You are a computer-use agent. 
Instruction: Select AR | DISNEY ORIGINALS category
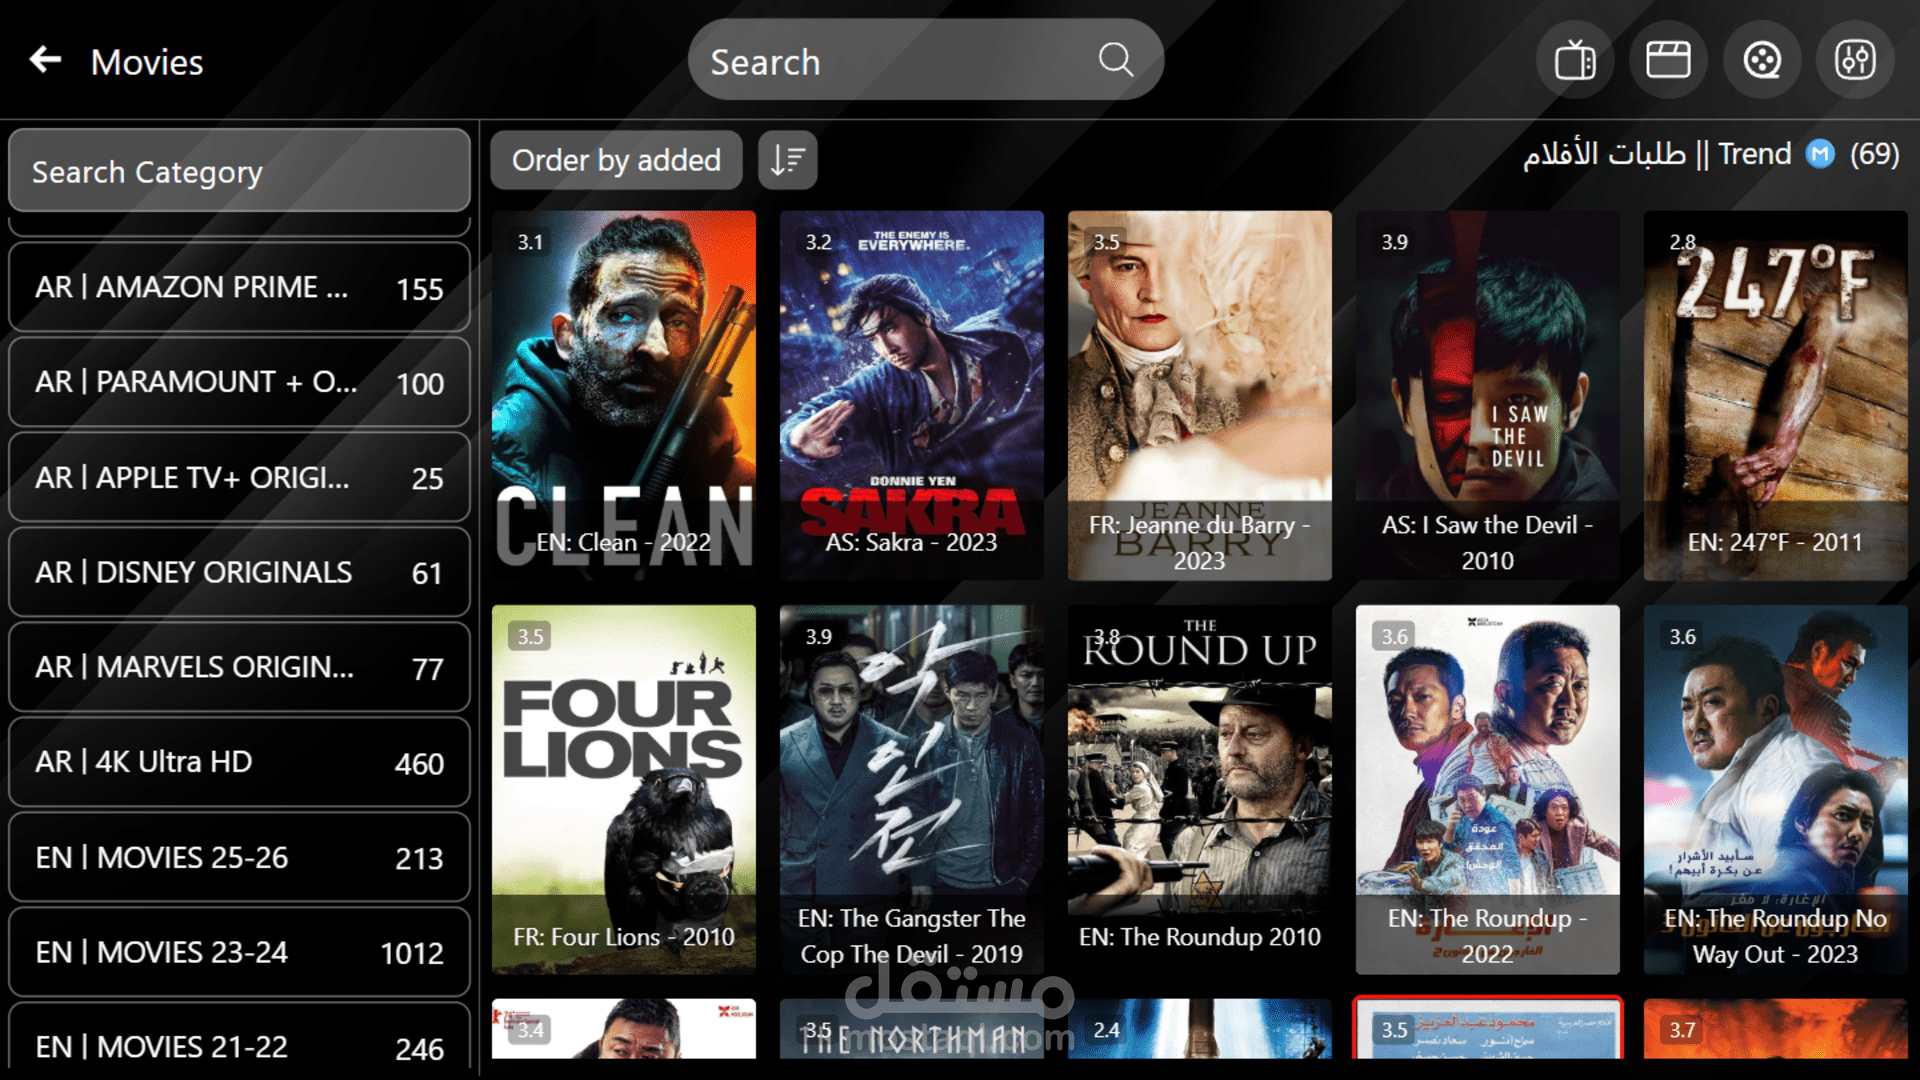239,573
